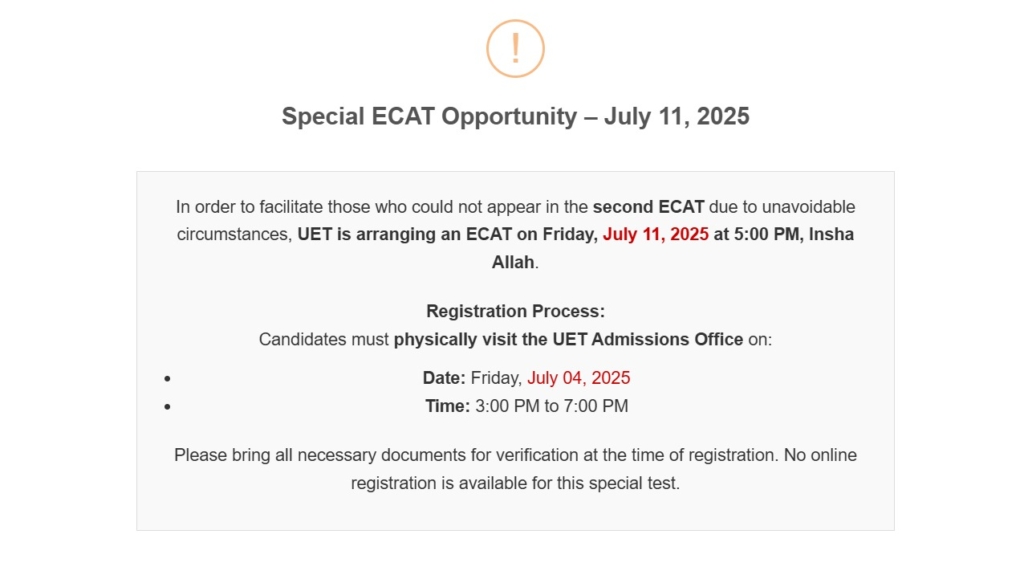1024x571 pixels.
Task: Click "physically visit the UET Admissions Office" text
Action: click(568, 340)
